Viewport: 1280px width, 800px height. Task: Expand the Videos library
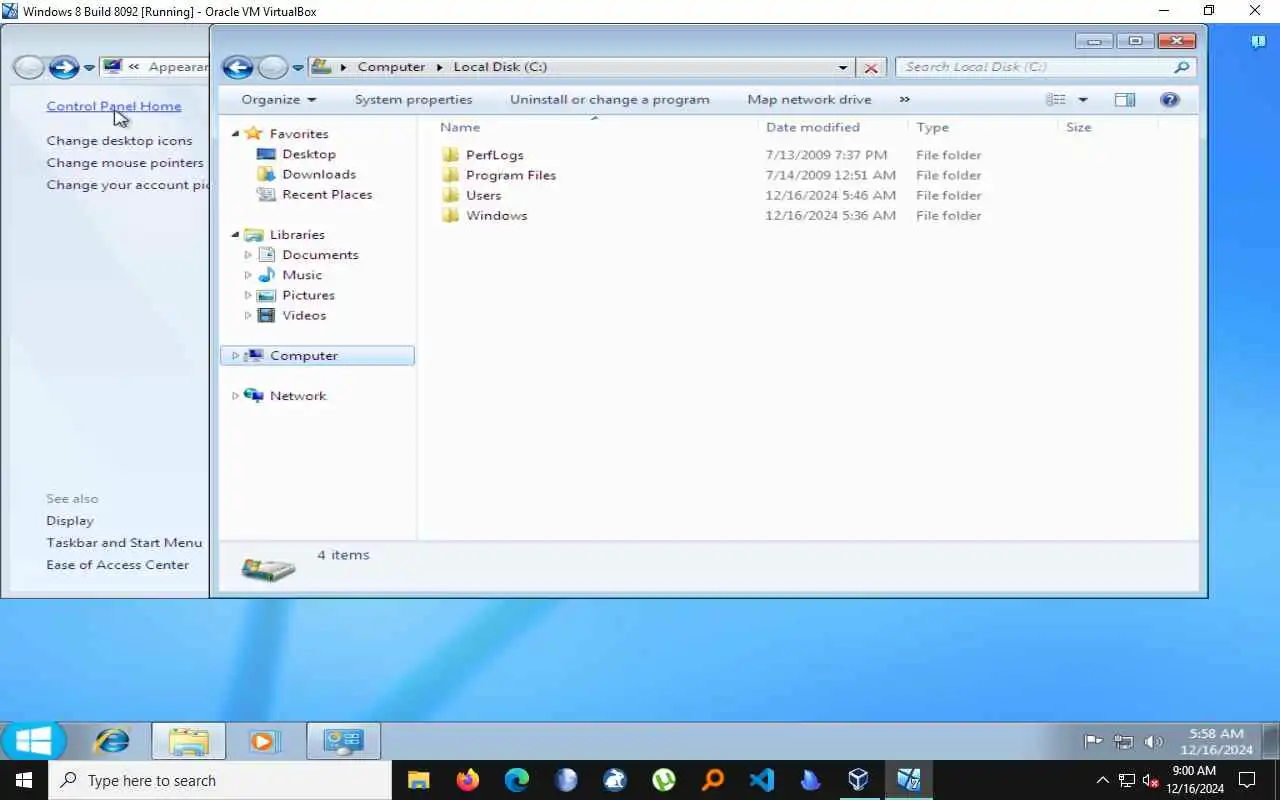coord(248,315)
